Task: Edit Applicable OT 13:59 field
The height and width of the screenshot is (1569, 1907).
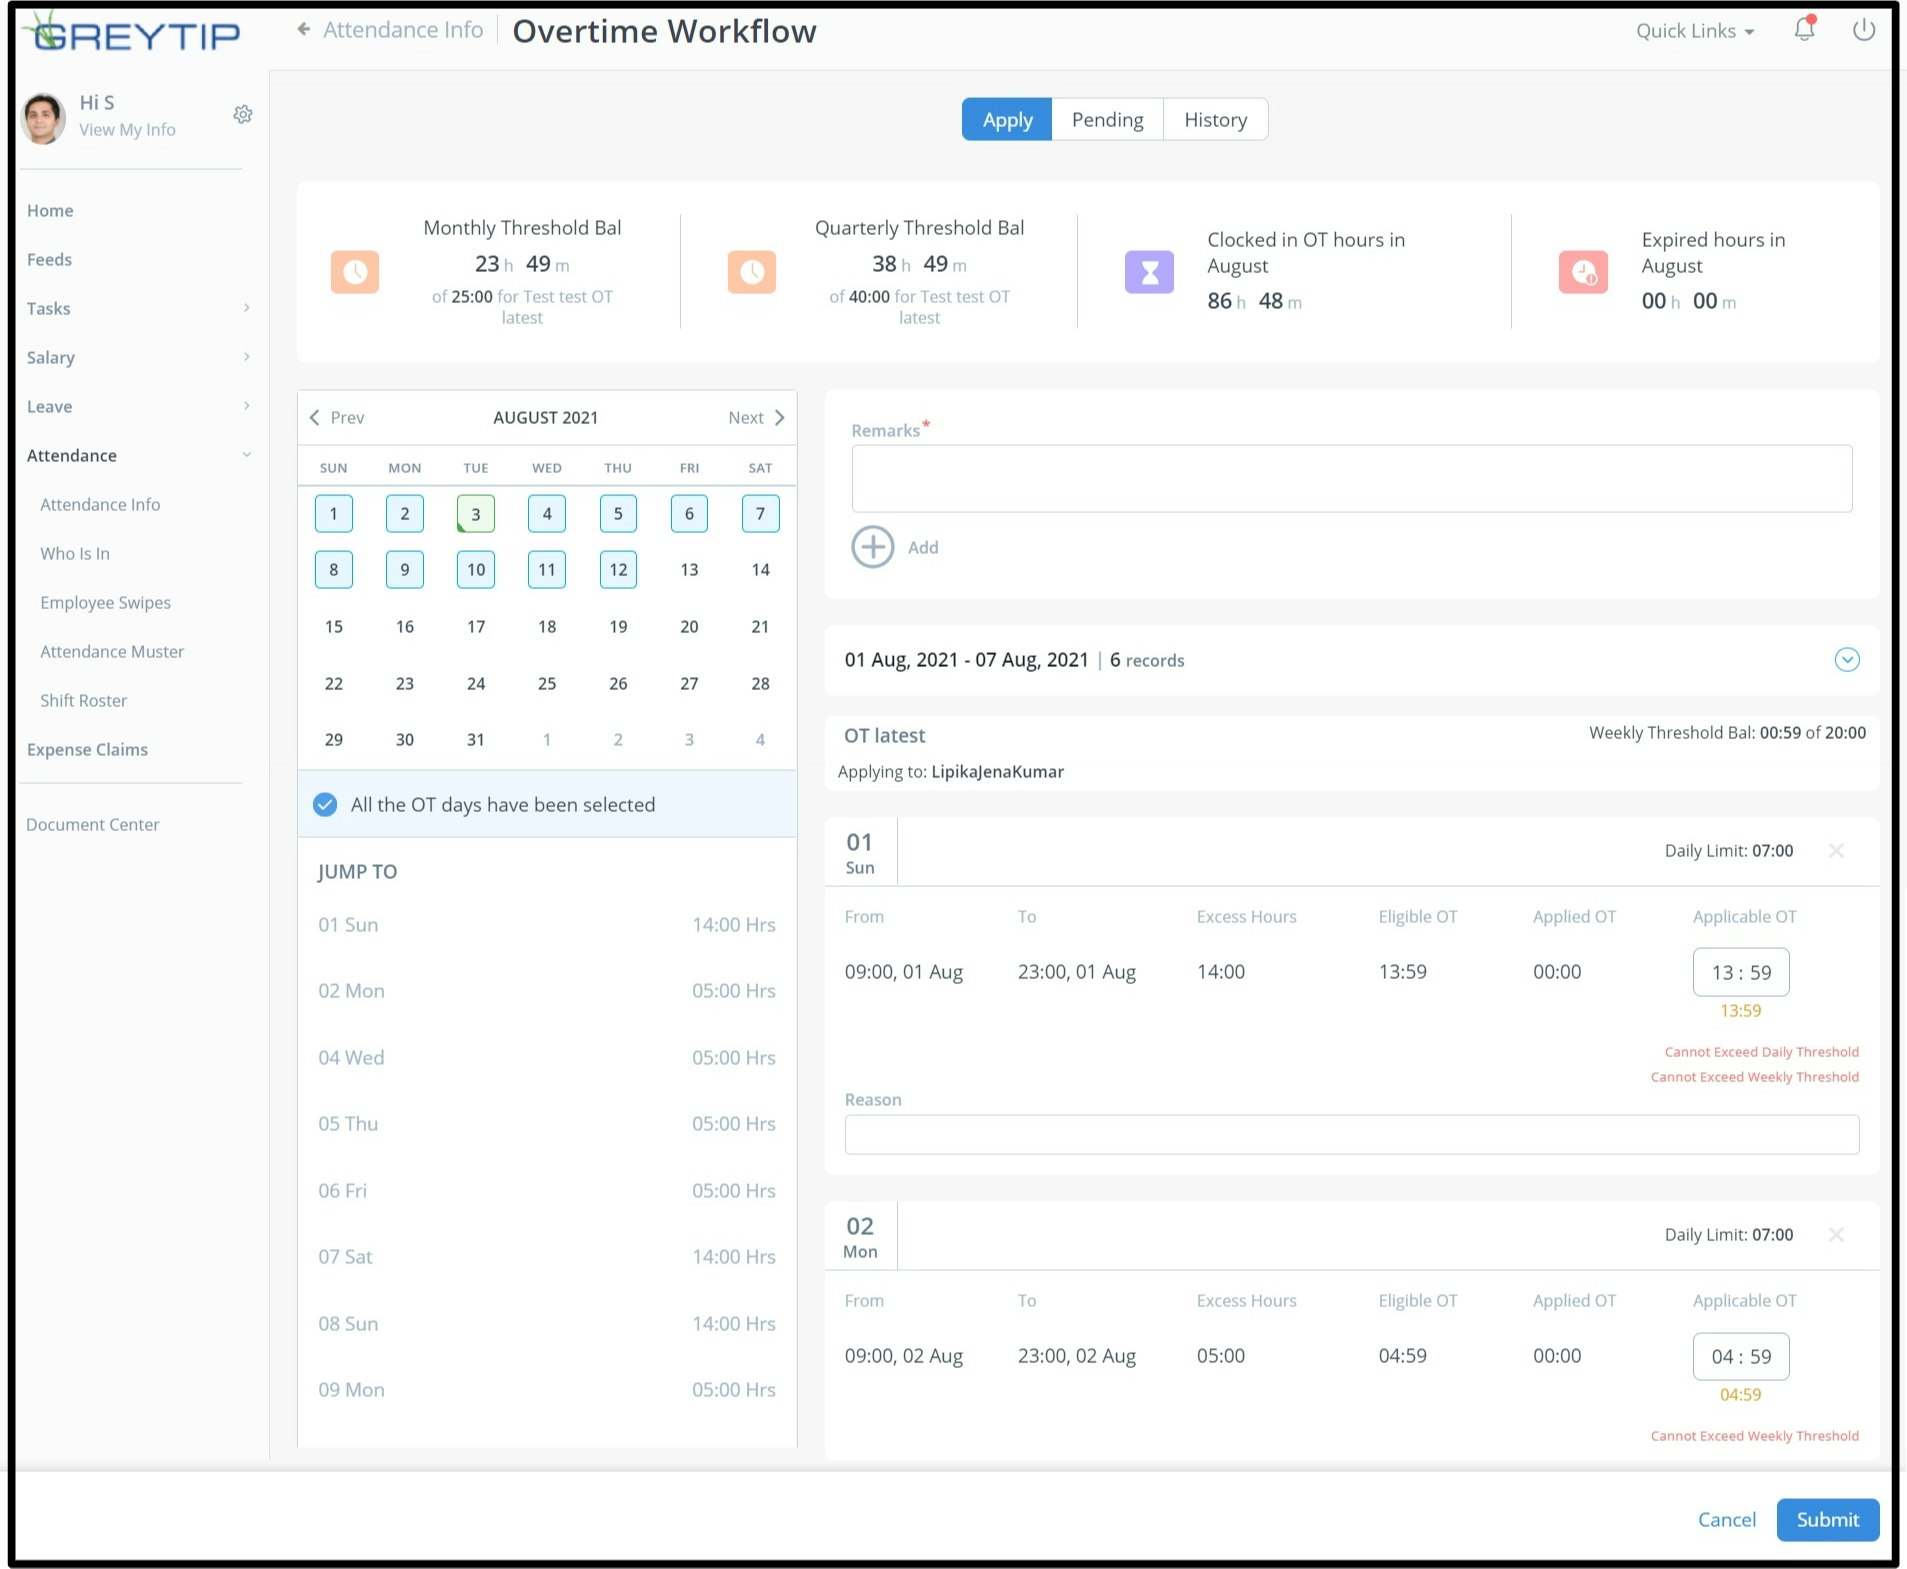Action: pos(1740,972)
